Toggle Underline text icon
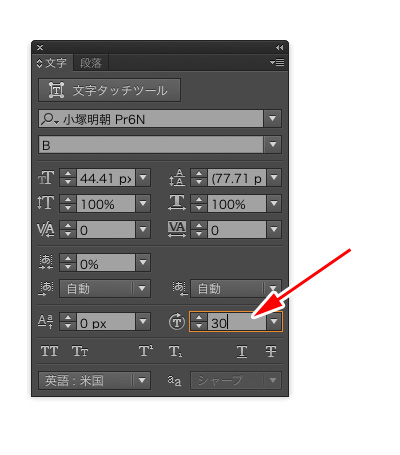The image size is (400, 455). point(242,352)
